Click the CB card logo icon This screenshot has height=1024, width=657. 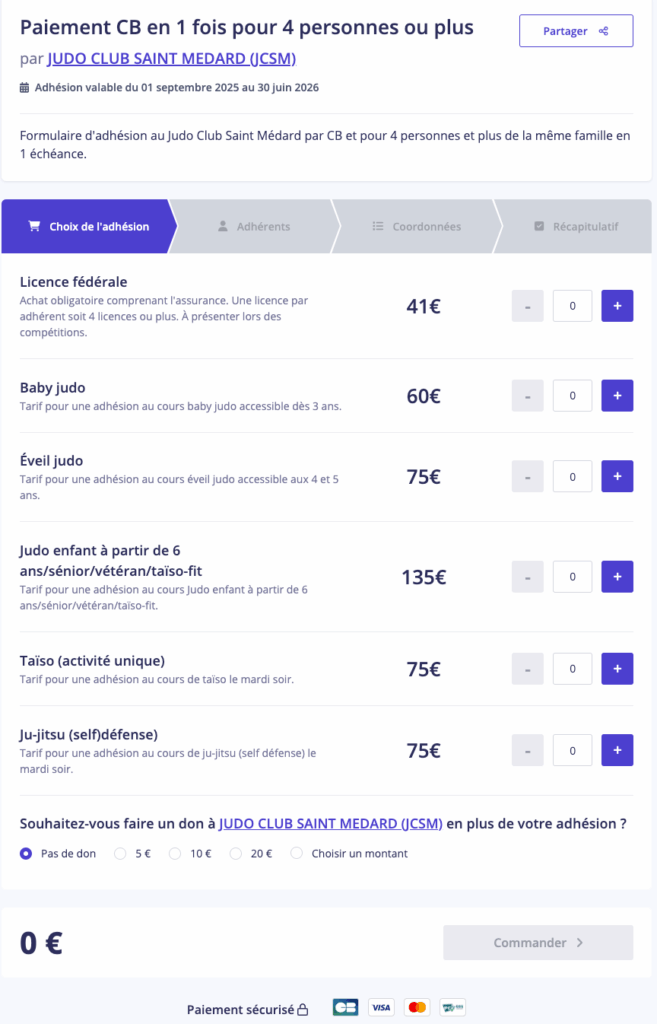(x=346, y=1007)
